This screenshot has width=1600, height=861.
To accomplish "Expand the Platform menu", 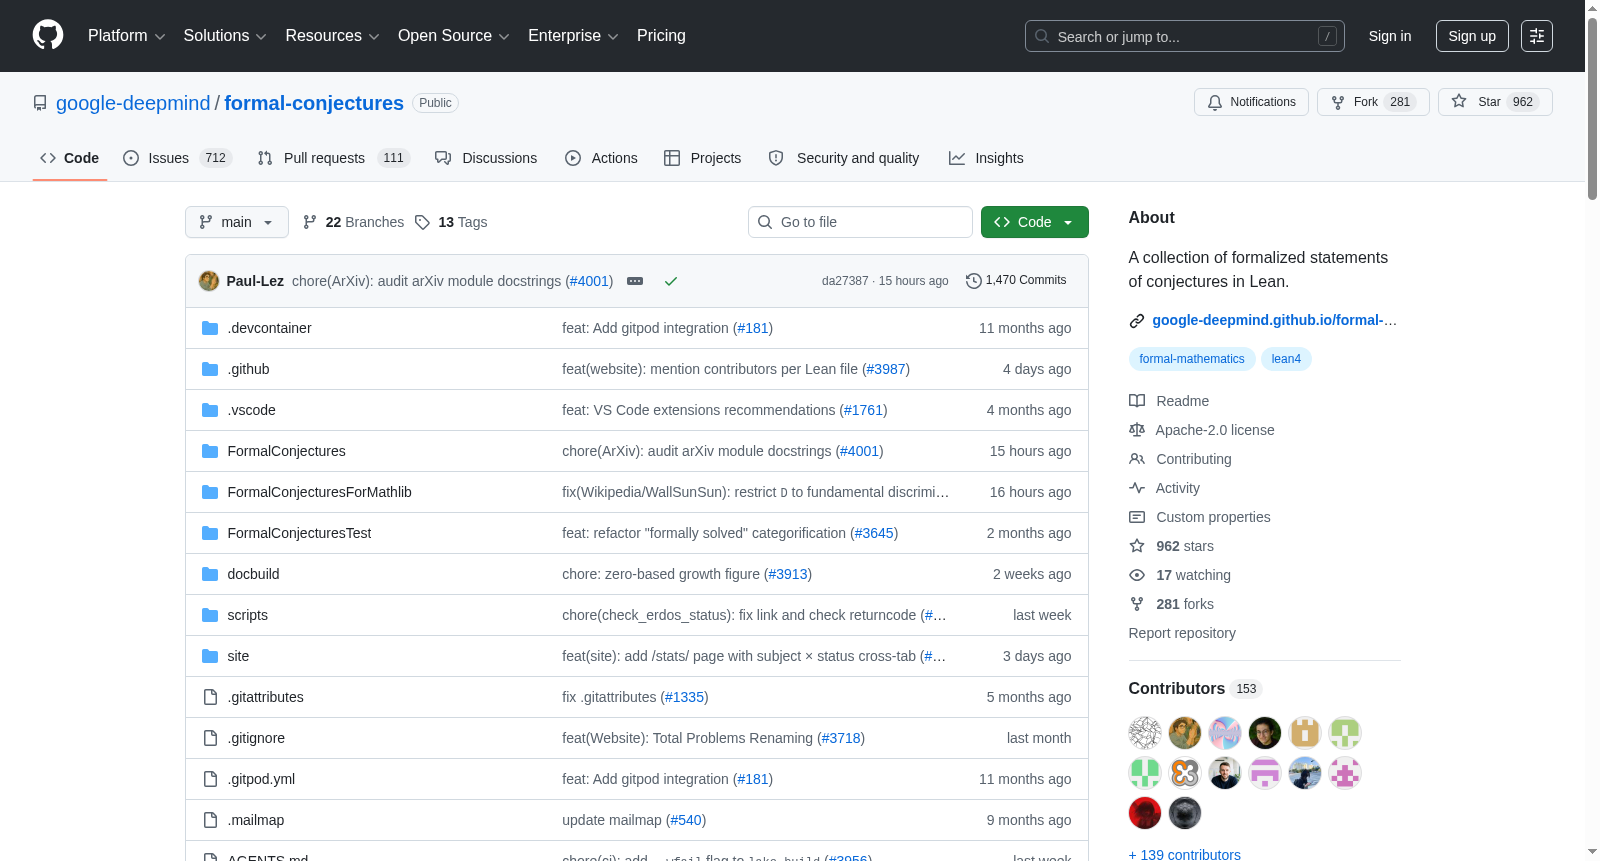I will tap(126, 36).
